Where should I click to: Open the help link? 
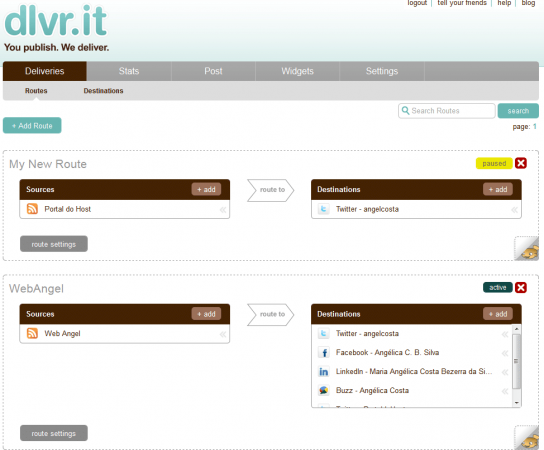pos(504,3)
